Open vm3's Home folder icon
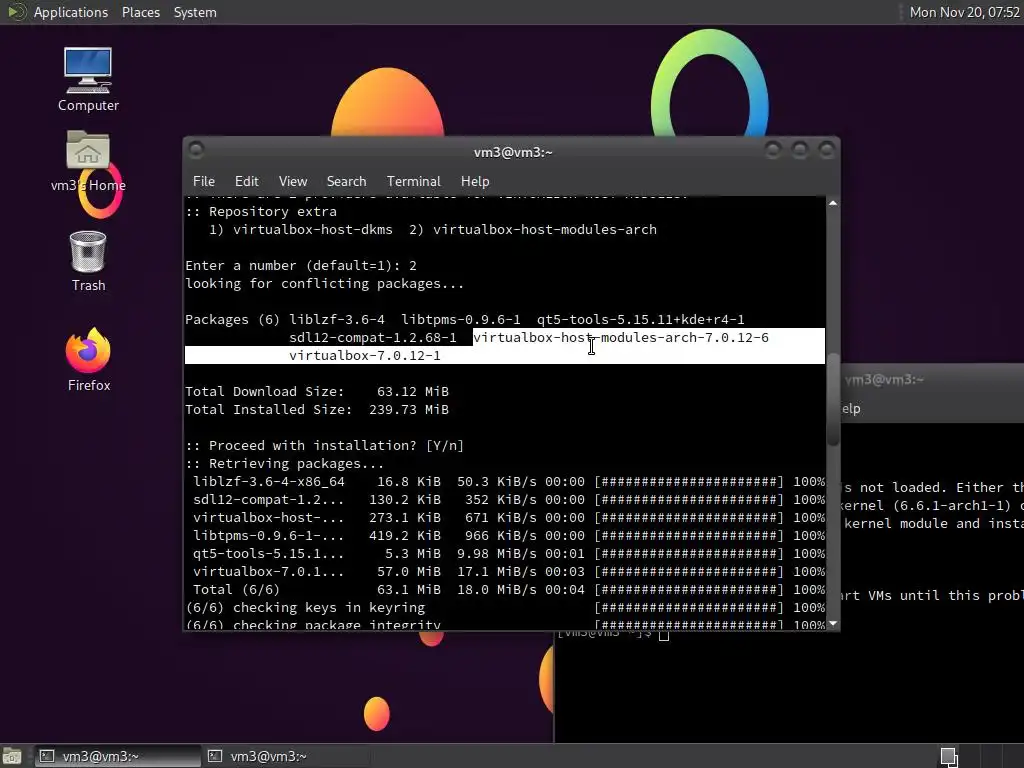The image size is (1024, 768). (88, 161)
